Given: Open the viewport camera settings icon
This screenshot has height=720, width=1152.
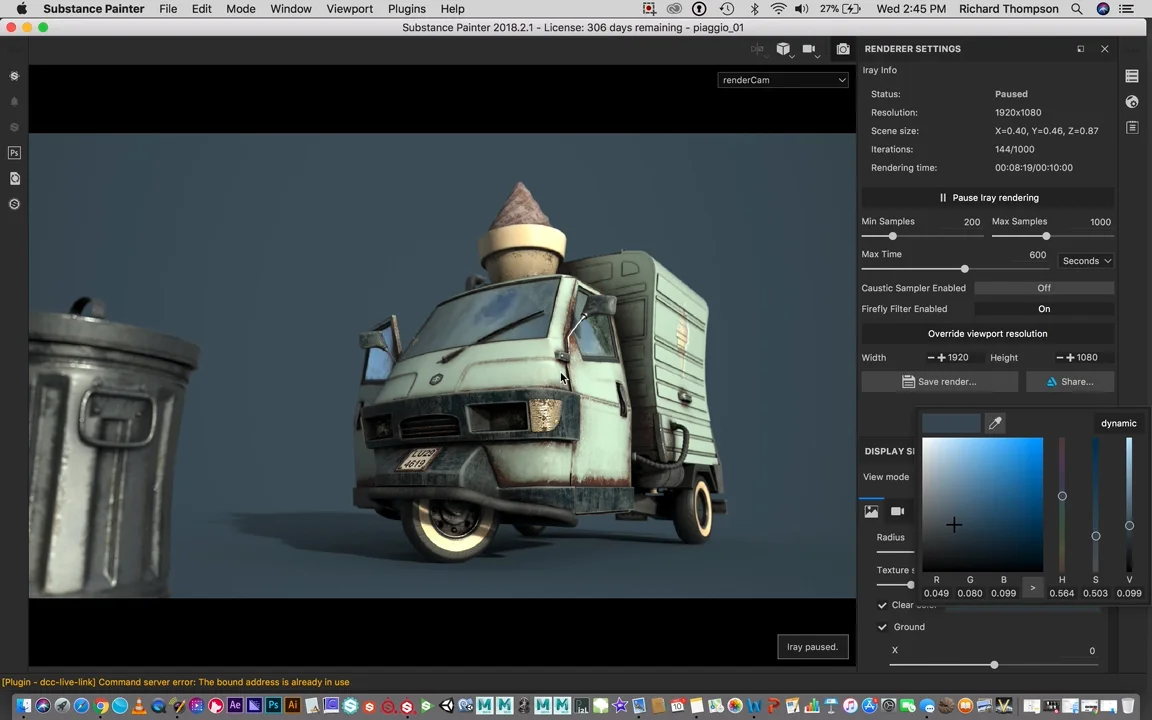Looking at the screenshot, I should 810,49.
